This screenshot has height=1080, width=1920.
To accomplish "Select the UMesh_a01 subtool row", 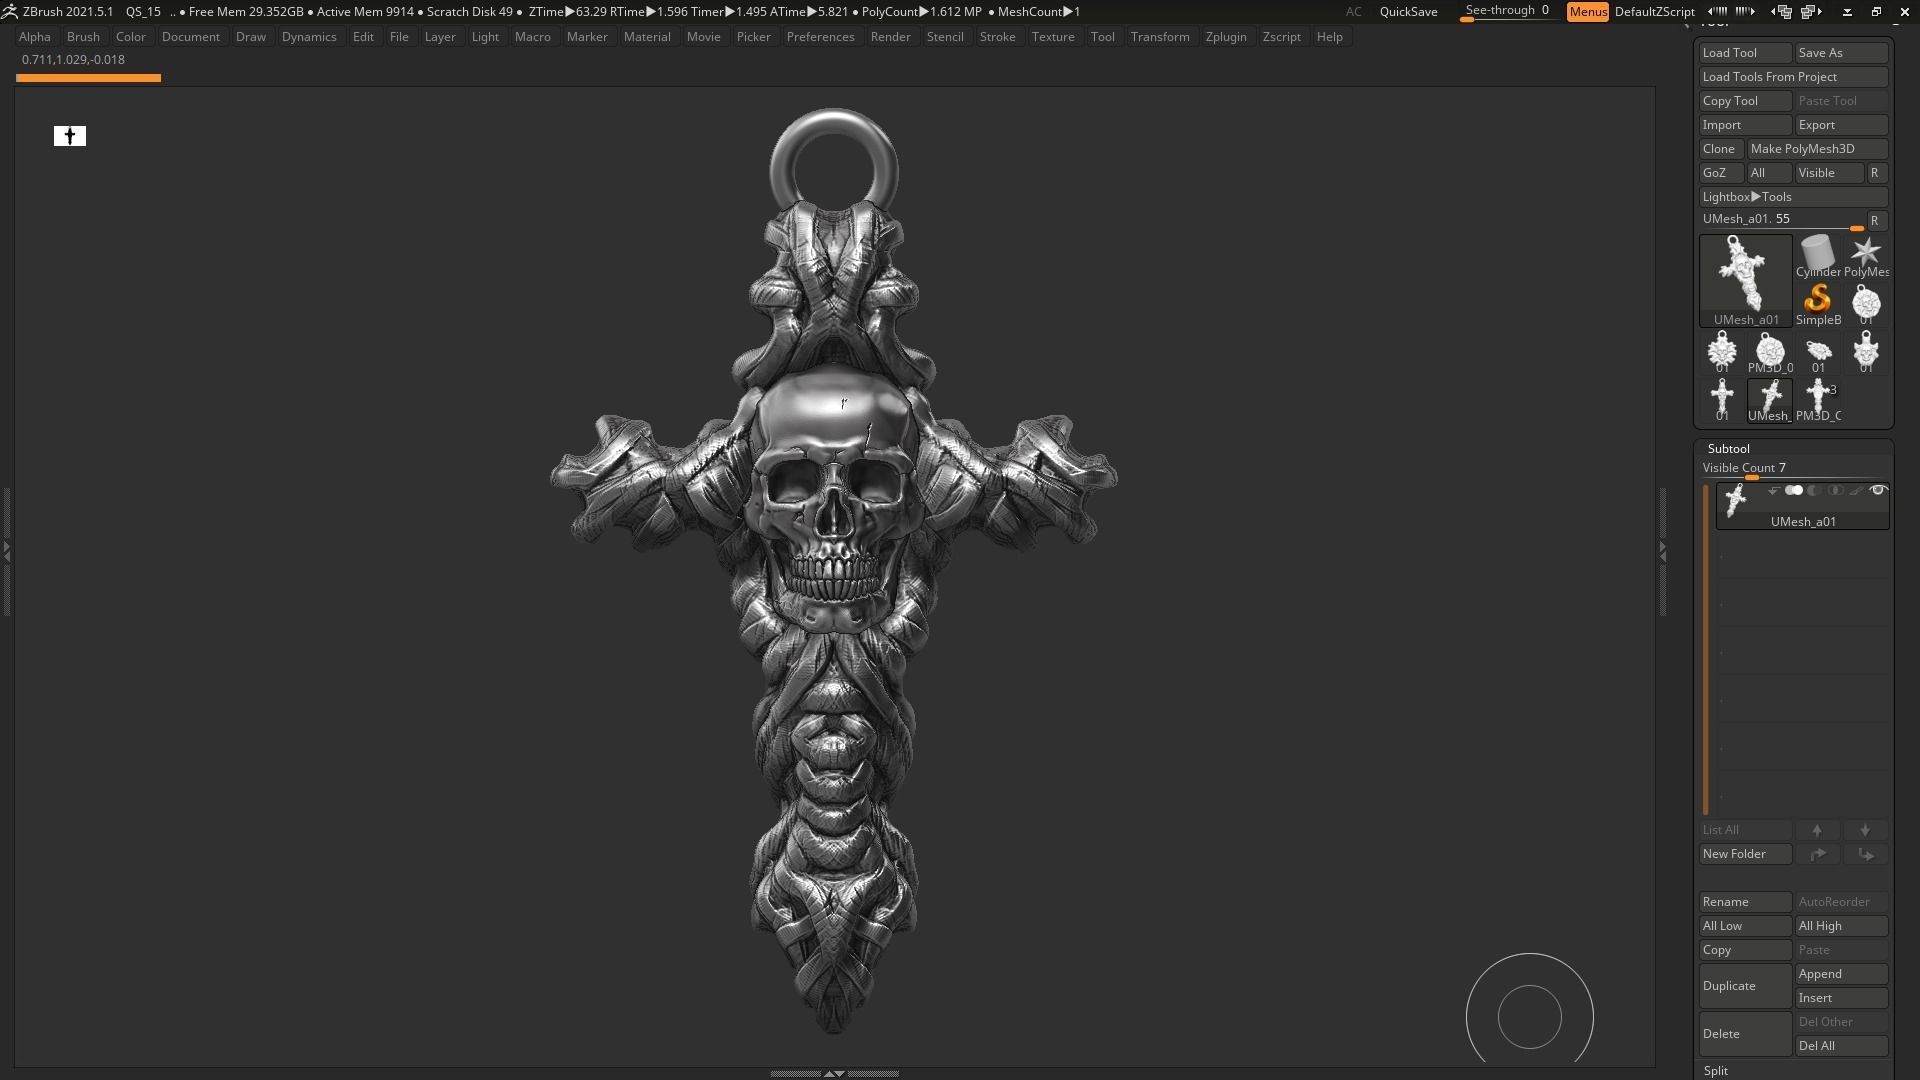I will [1802, 506].
